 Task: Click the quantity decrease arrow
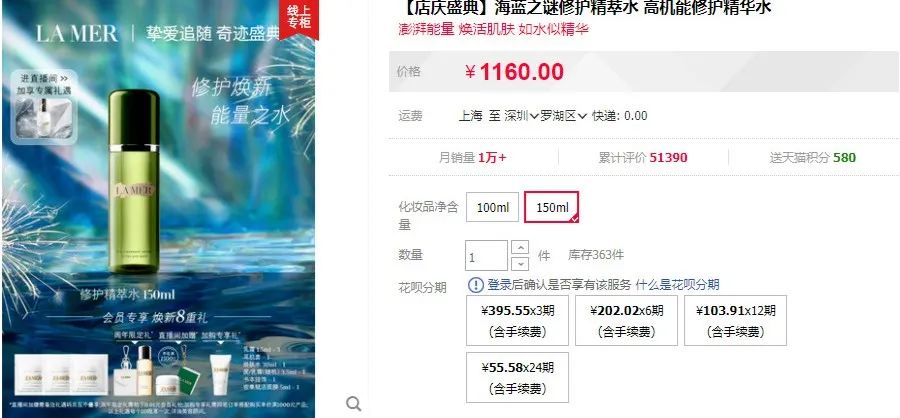click(x=520, y=264)
